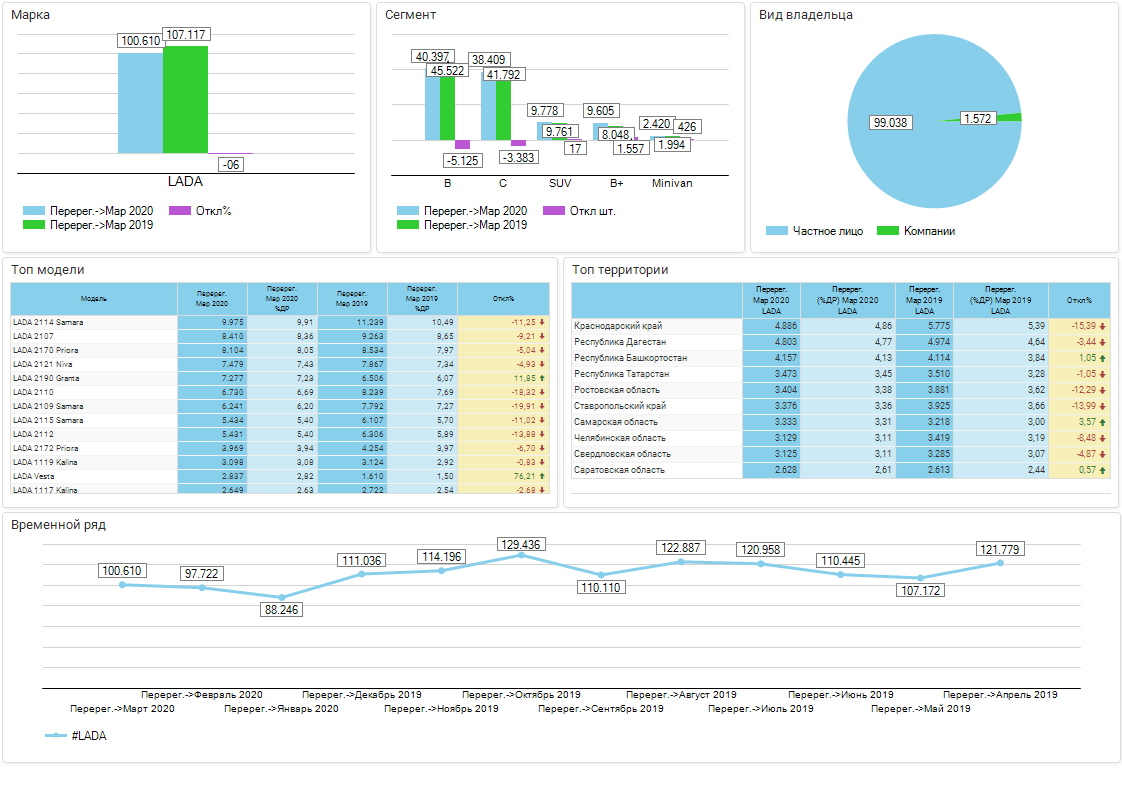The width and height of the screenshot is (1122, 793).
Task: Click the red down arrow for Краснодарский край
Action: (x=1102, y=326)
